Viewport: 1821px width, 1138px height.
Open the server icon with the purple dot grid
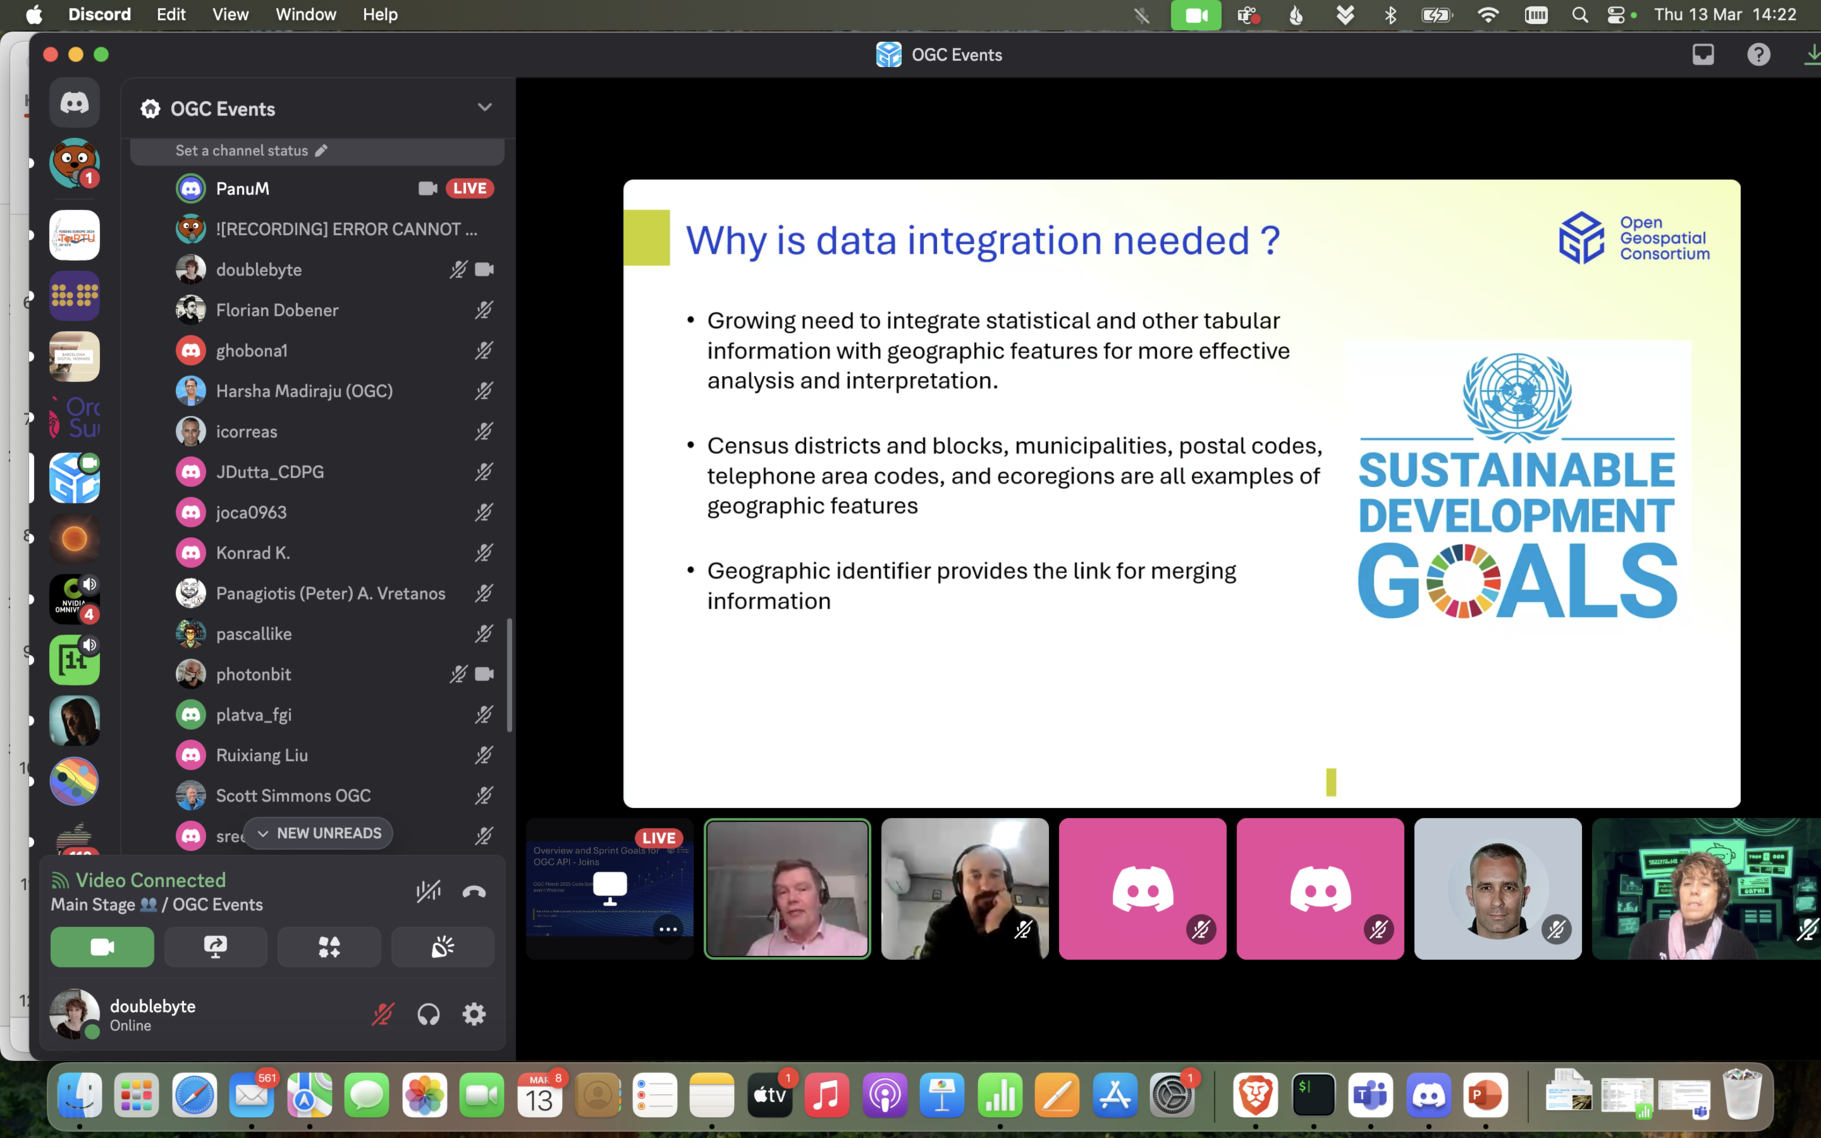point(75,296)
